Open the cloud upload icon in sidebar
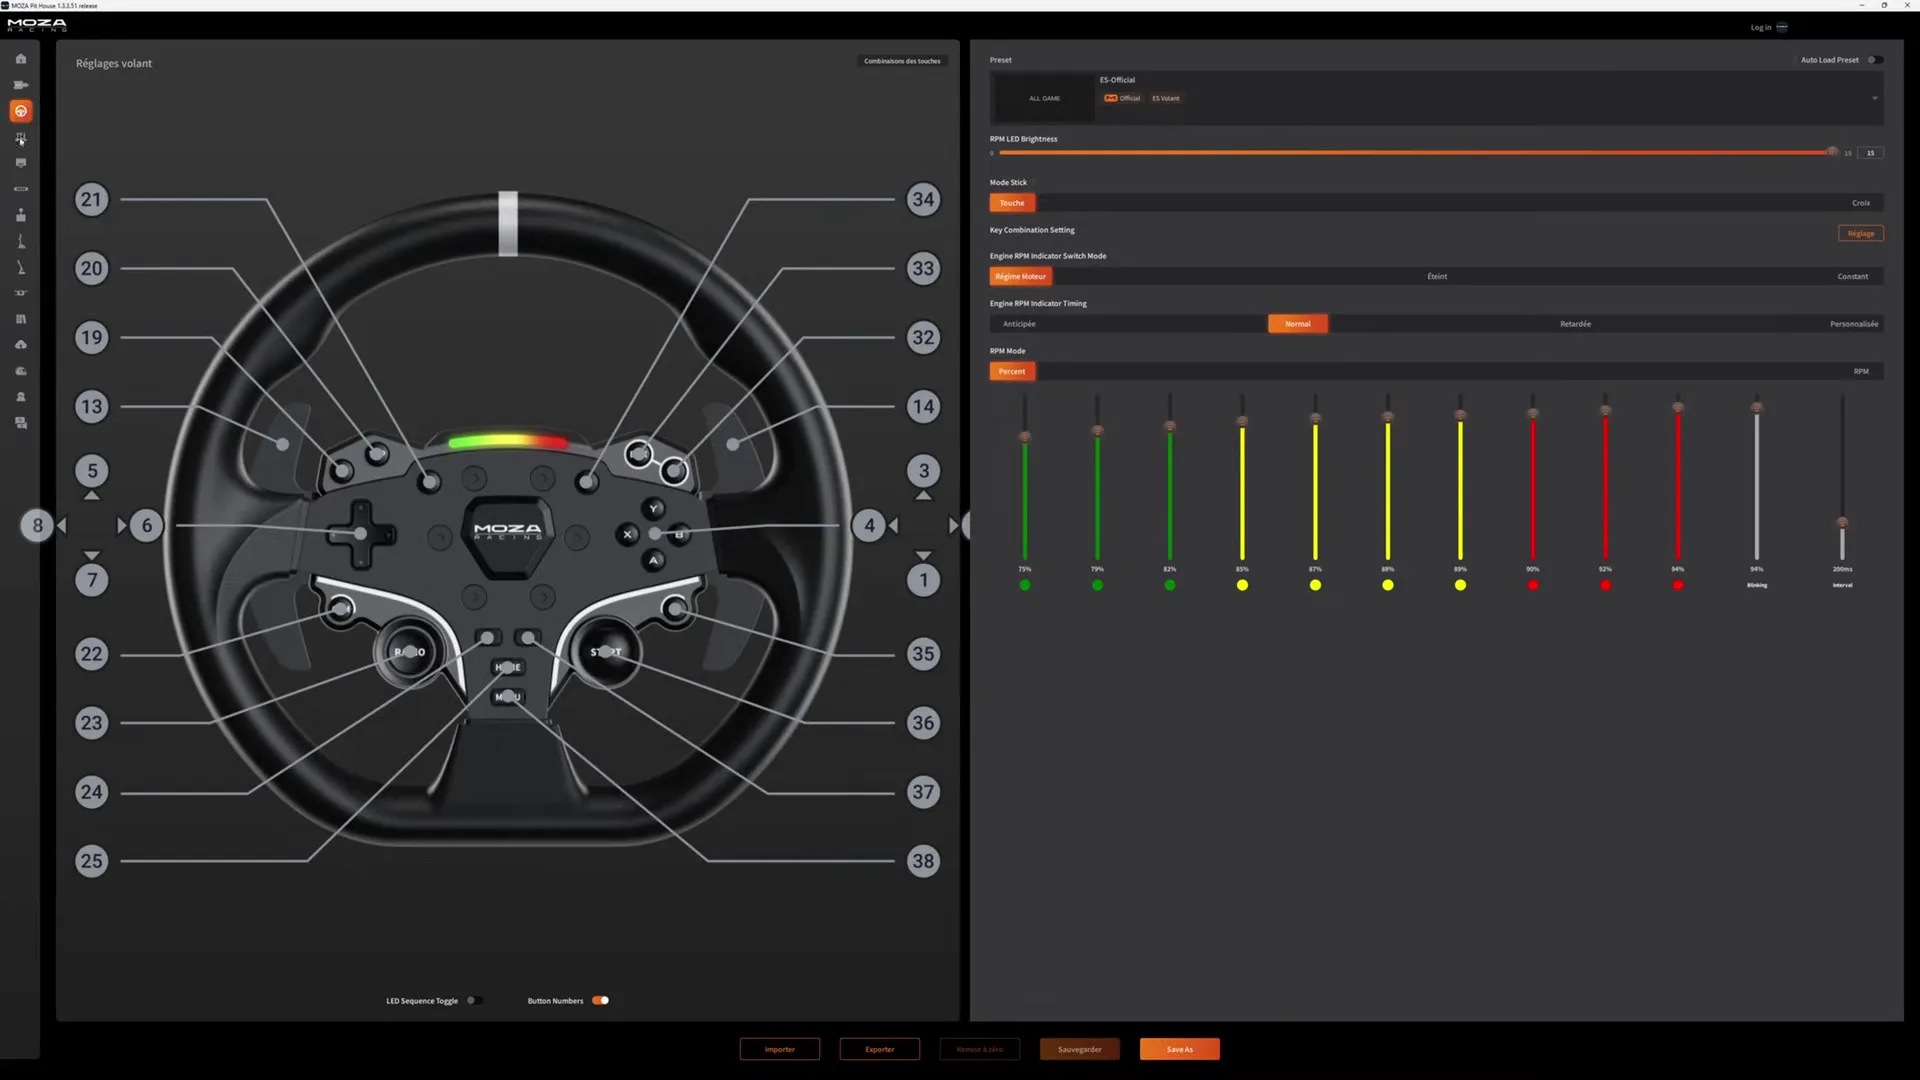This screenshot has height=1080, width=1920. pos(20,345)
